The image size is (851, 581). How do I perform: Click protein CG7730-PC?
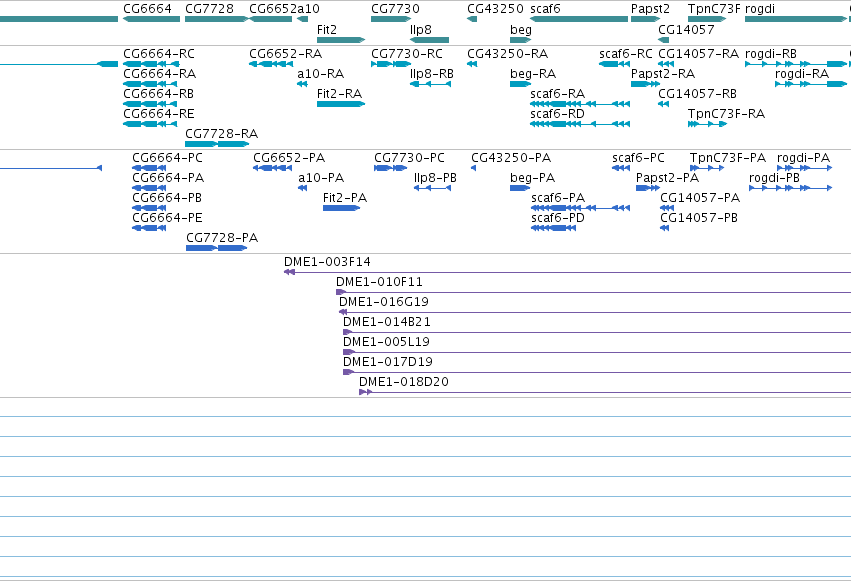(391, 168)
